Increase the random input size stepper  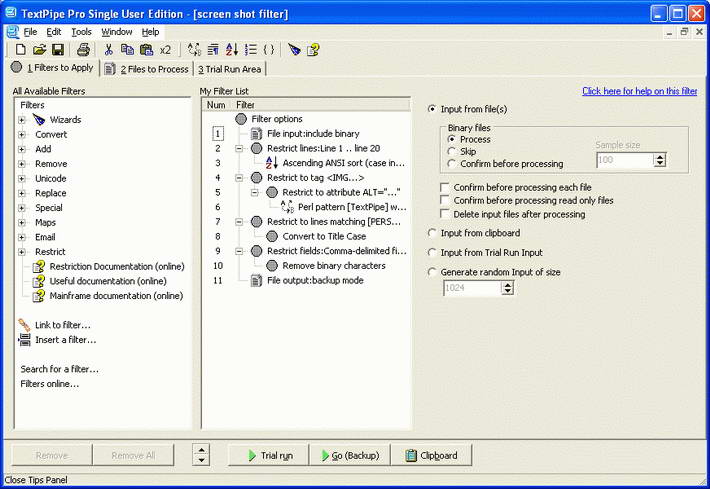(x=508, y=285)
